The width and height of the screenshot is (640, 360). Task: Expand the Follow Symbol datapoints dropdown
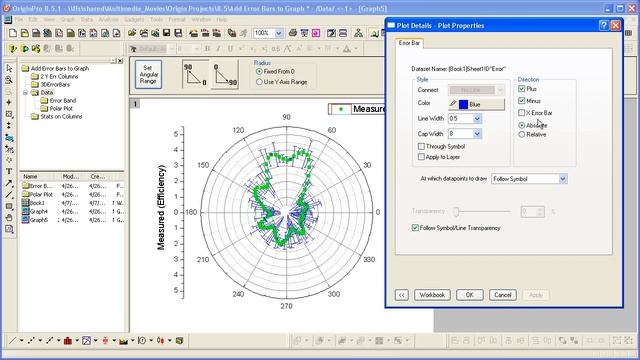(563, 179)
